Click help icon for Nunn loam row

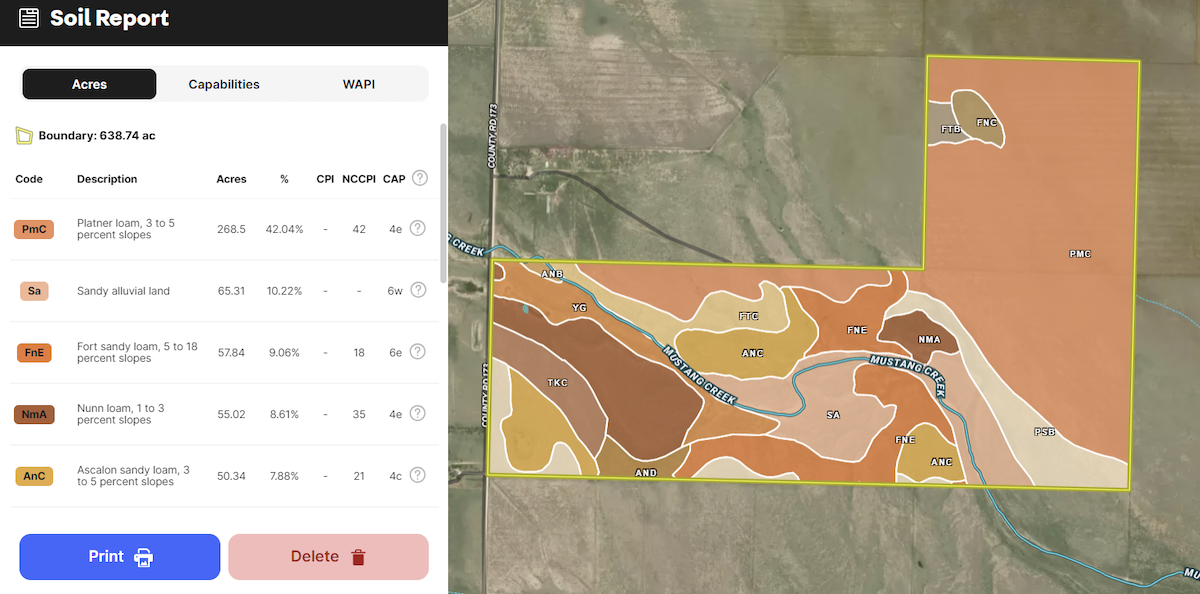click(x=418, y=413)
